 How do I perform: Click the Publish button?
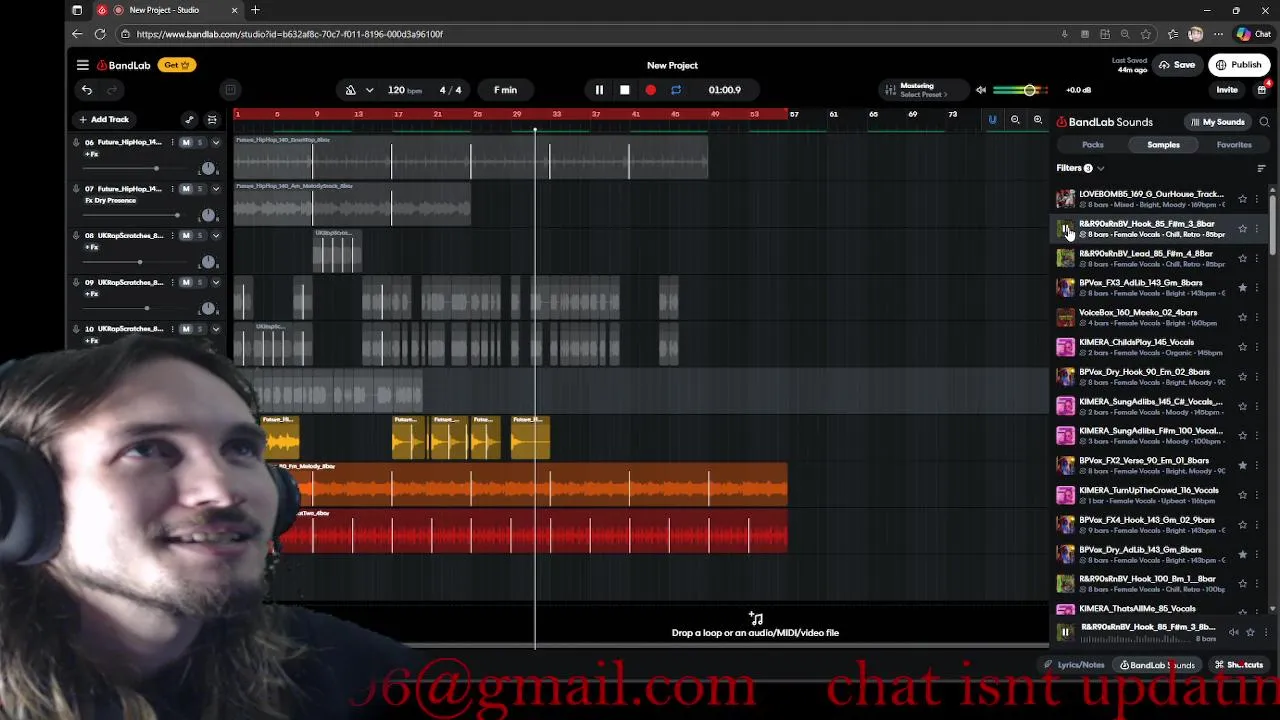tap(1238, 65)
